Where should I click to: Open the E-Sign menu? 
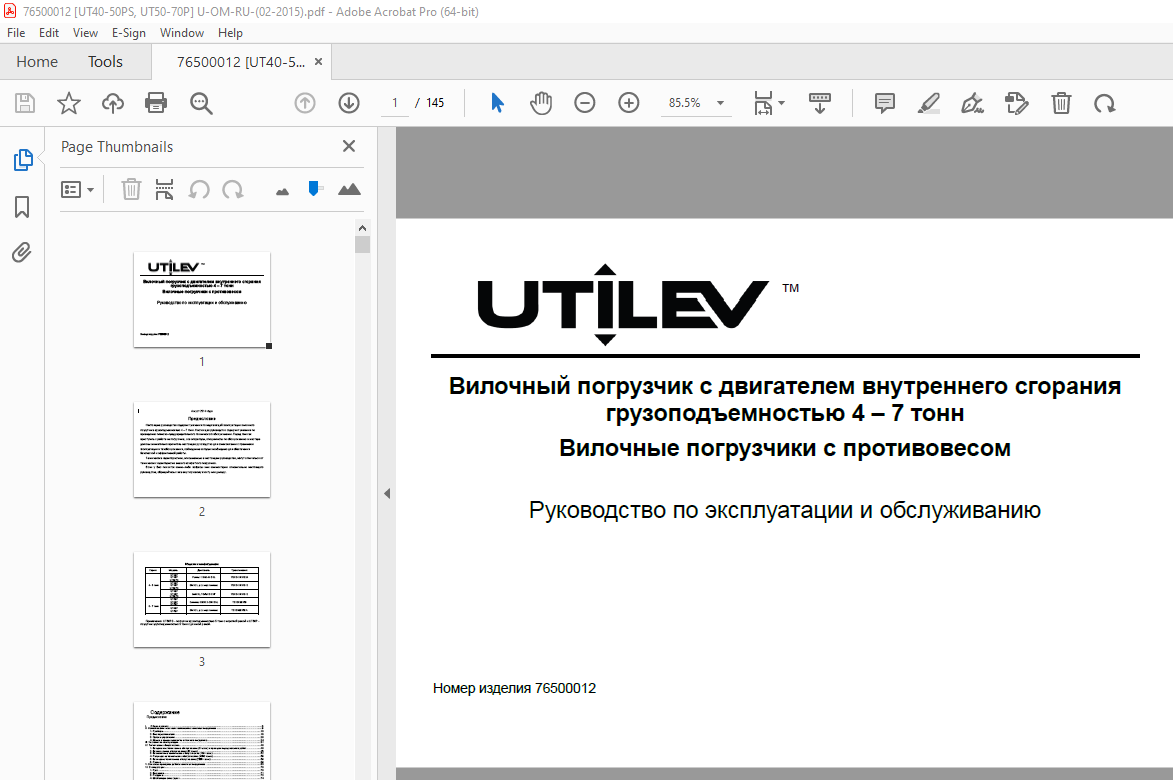(129, 33)
